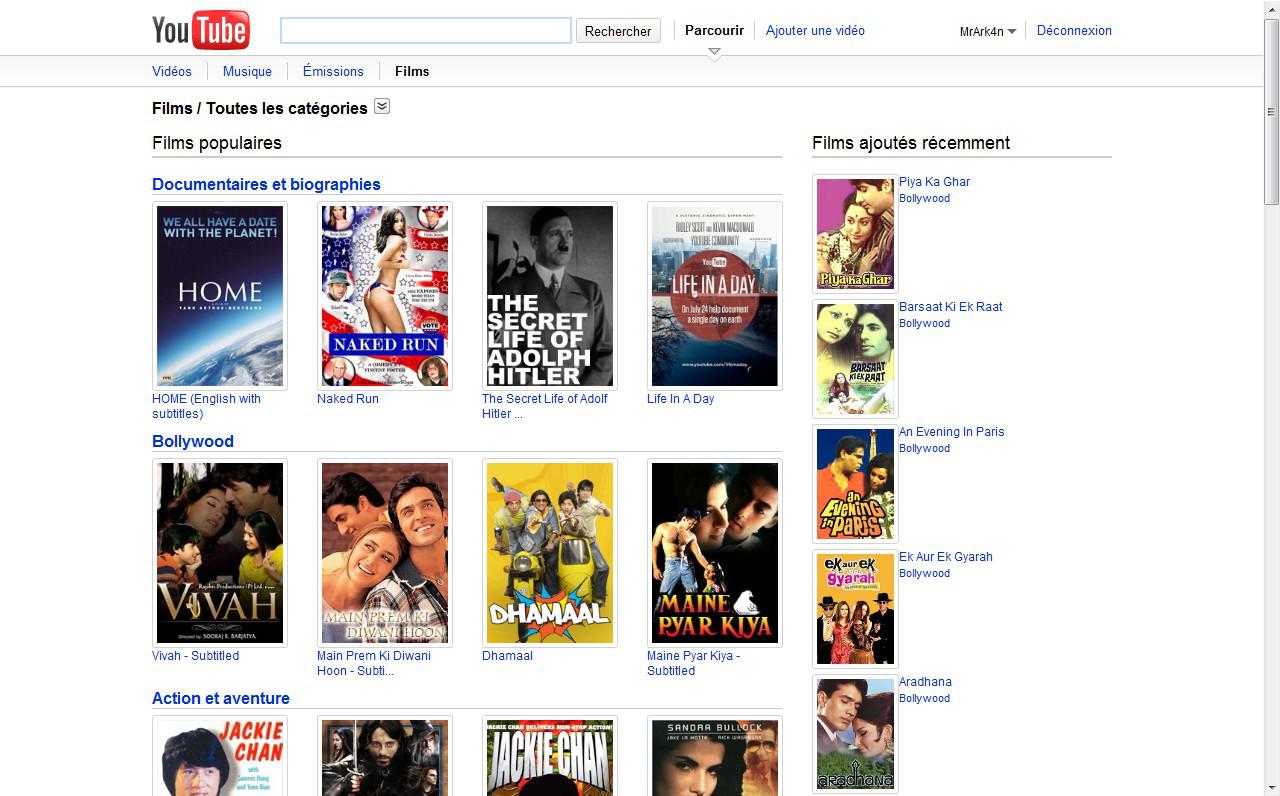The height and width of the screenshot is (796, 1280).
Task: Click the Ek Aur Ek Gyarah thumbnail
Action: (855, 609)
